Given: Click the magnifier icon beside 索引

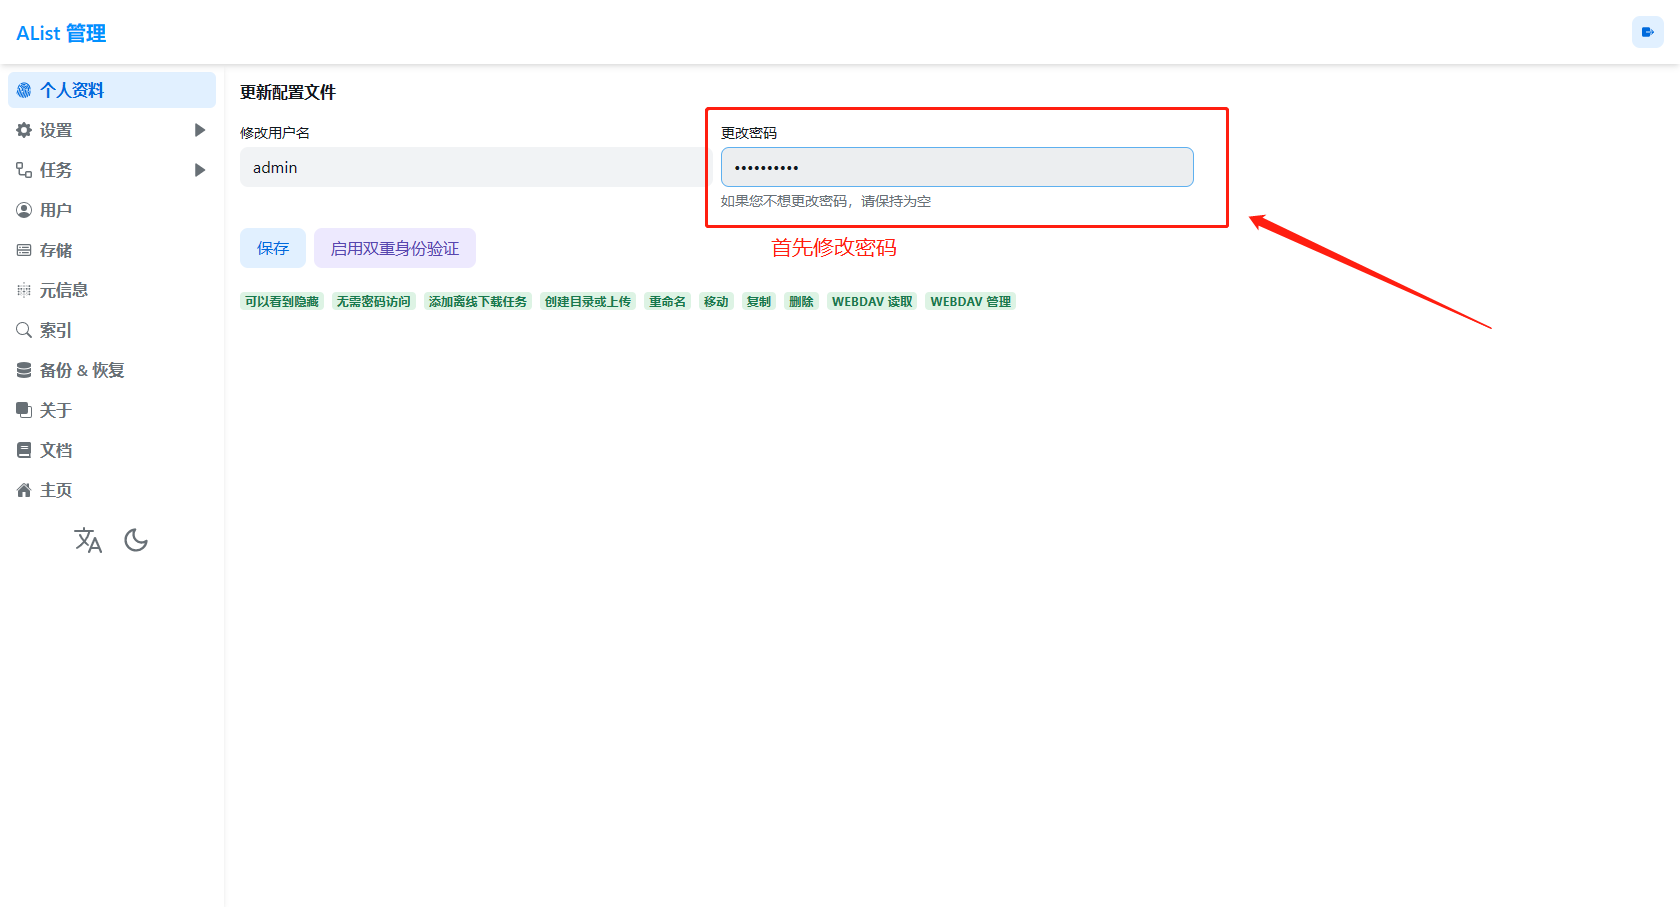Looking at the screenshot, I should pos(24,330).
